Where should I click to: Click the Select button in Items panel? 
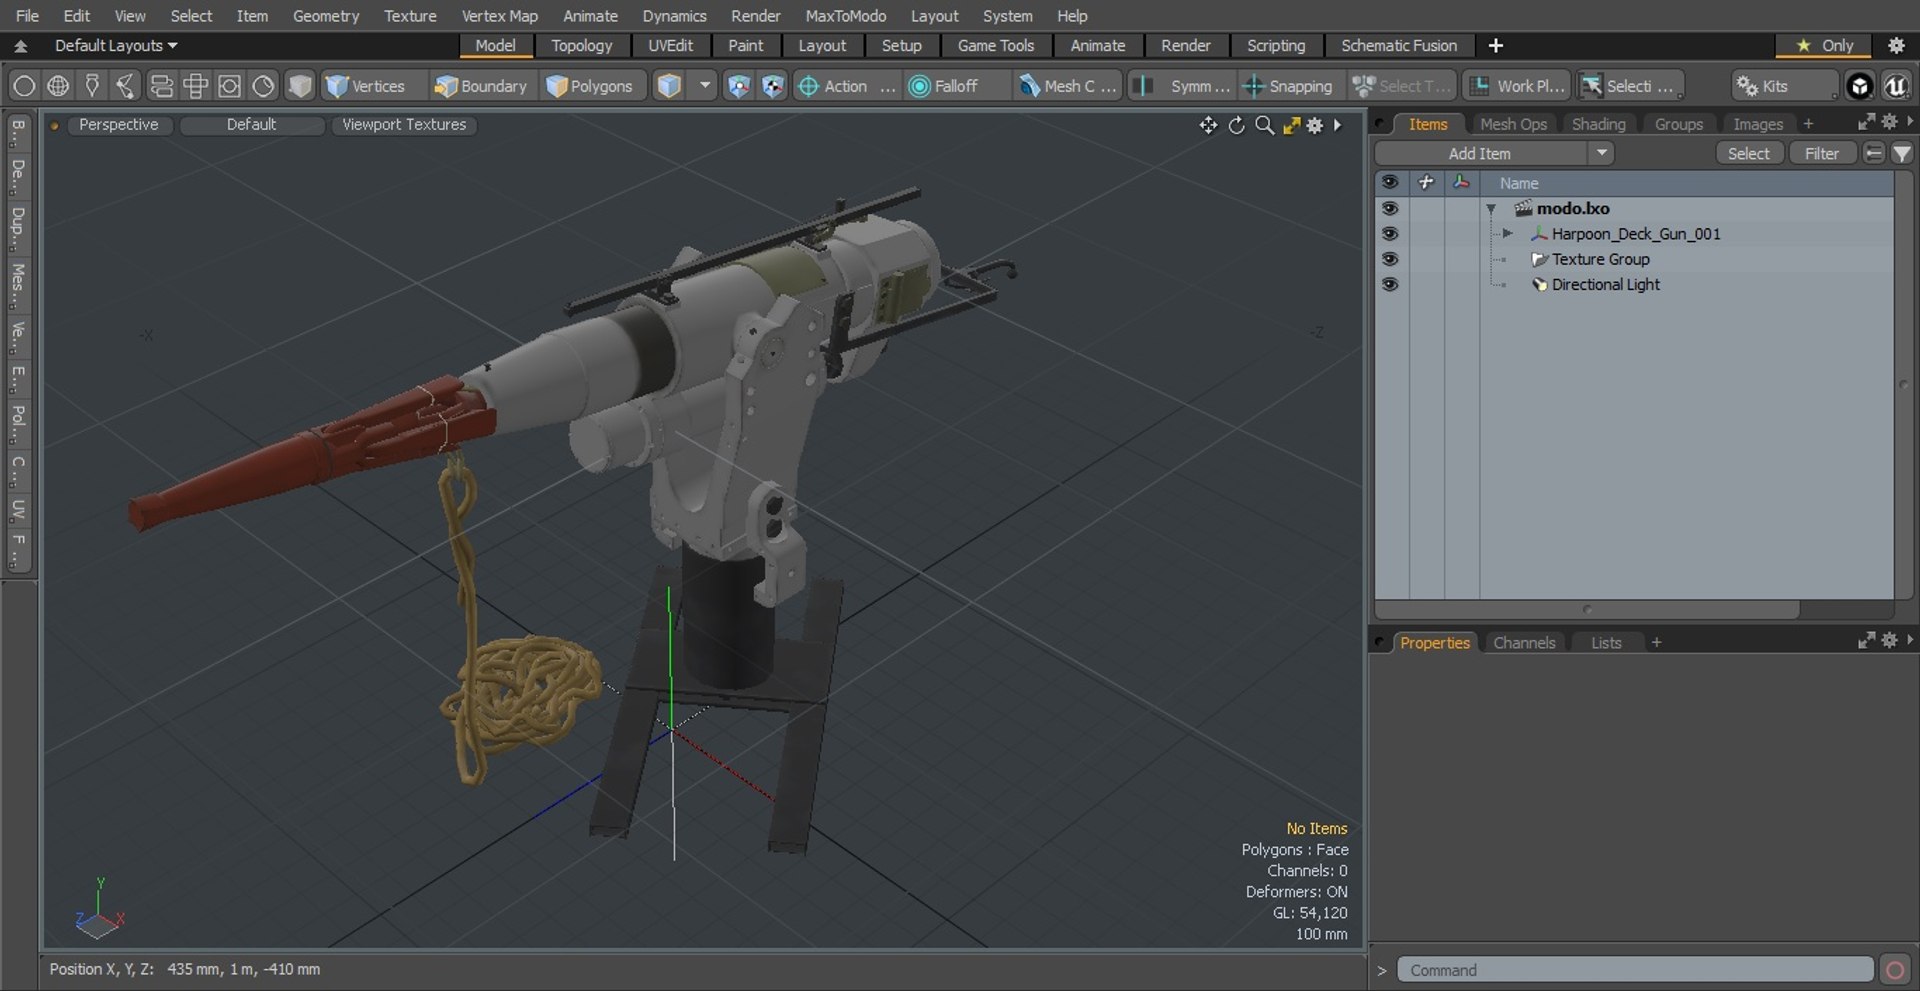(x=1749, y=153)
